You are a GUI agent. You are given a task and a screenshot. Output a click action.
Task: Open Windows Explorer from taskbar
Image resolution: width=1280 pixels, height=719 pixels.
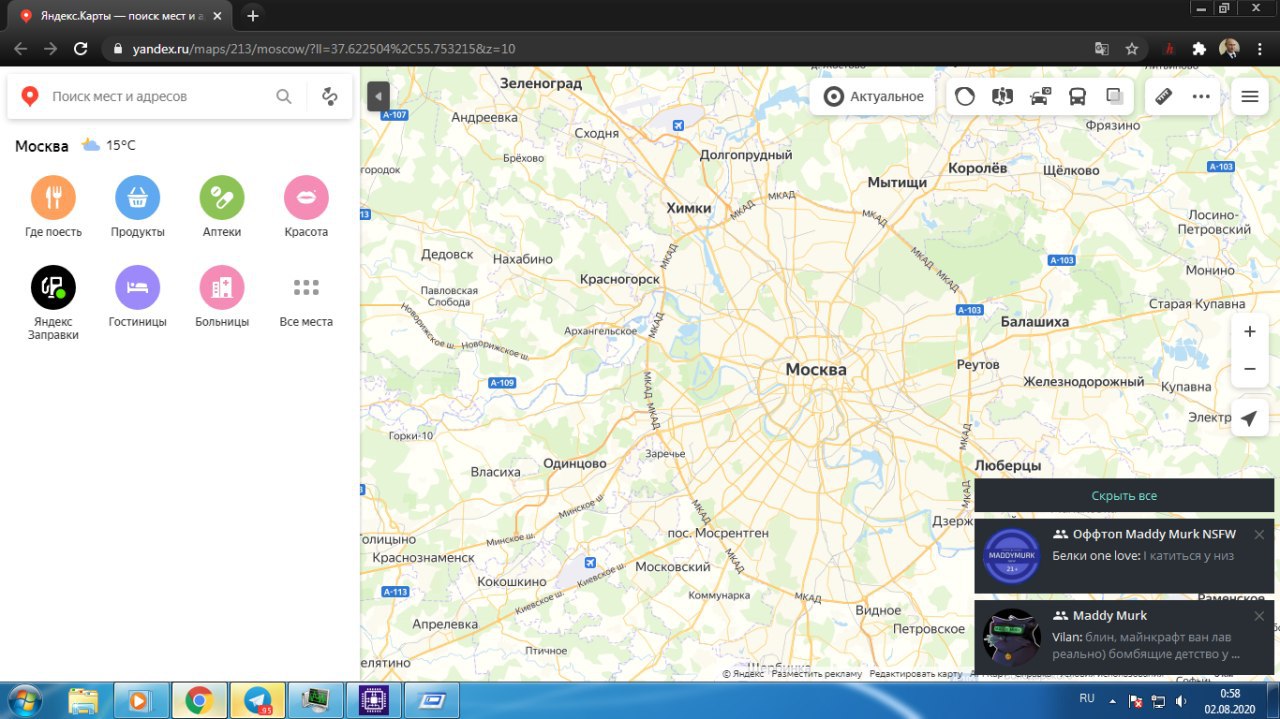84,700
